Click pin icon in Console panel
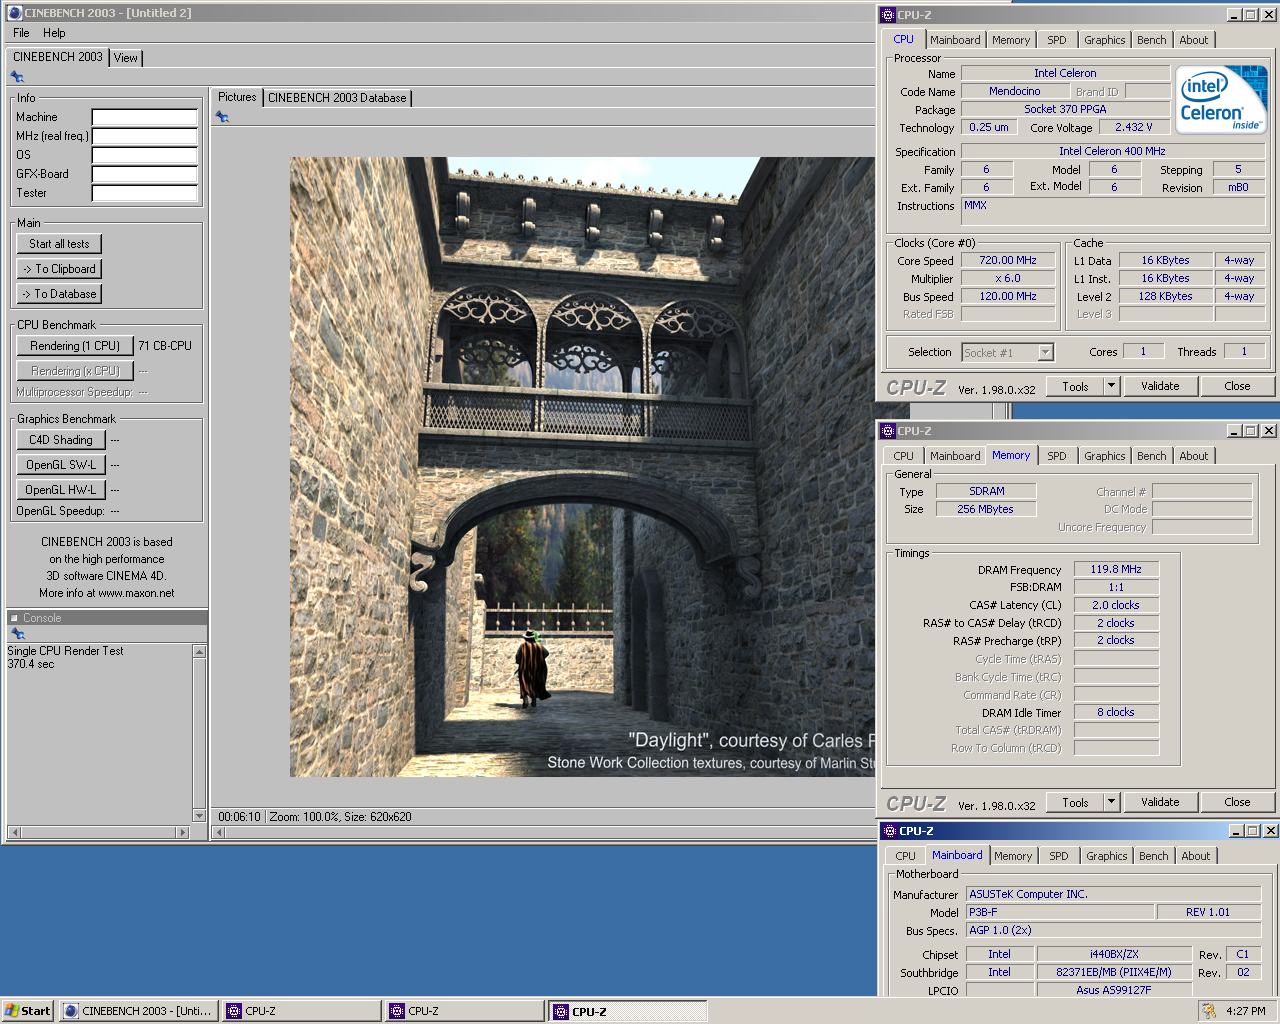 pos(17,634)
